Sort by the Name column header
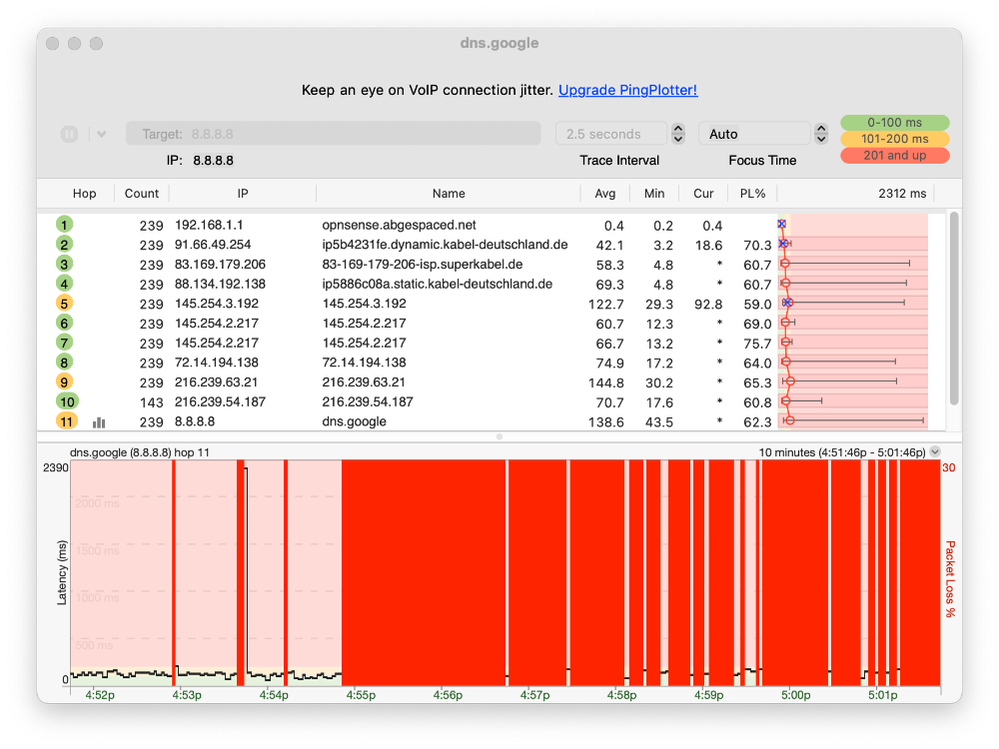 pos(449,193)
